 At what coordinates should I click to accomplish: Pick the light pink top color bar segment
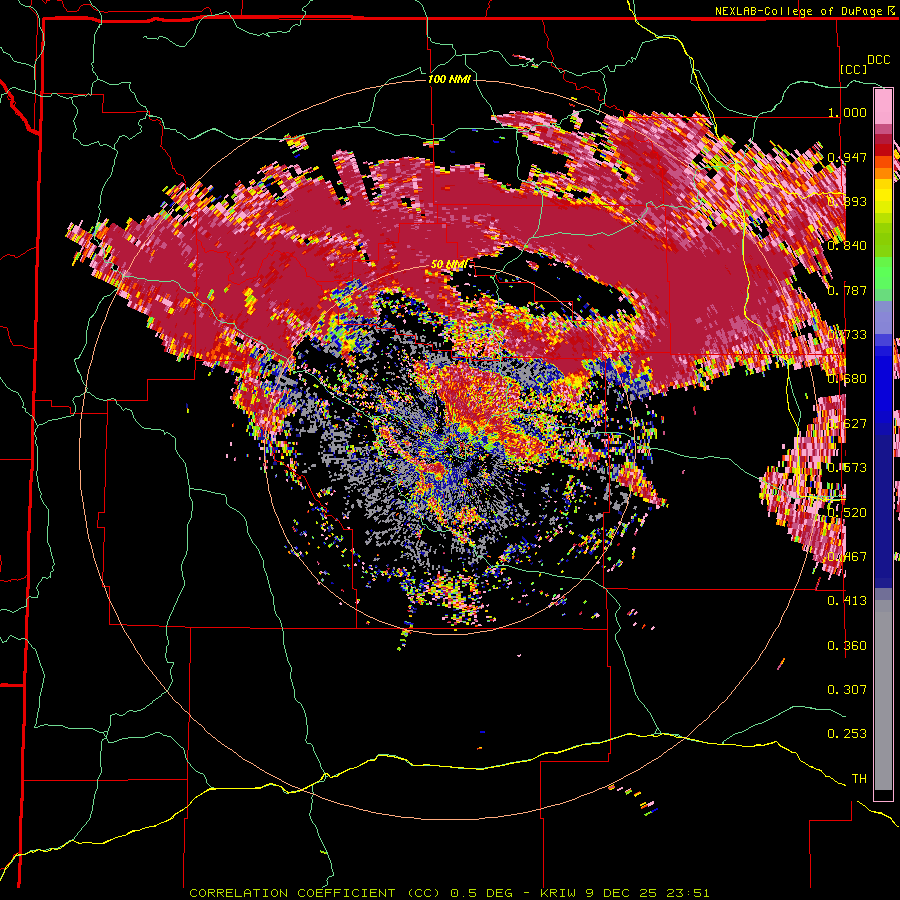click(x=883, y=106)
